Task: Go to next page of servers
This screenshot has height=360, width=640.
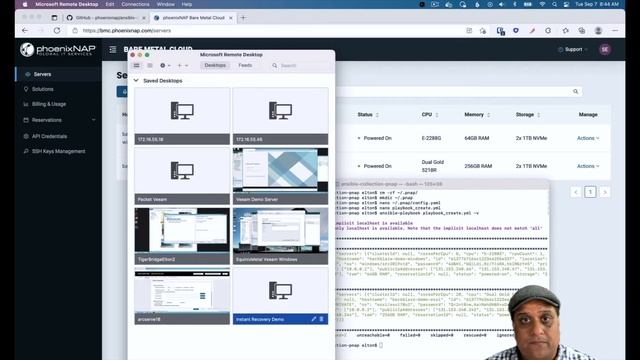Action: 605,192
